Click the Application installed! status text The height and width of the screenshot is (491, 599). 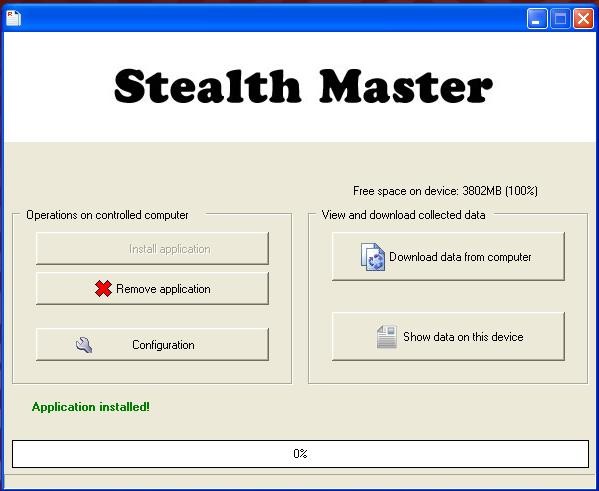91,407
